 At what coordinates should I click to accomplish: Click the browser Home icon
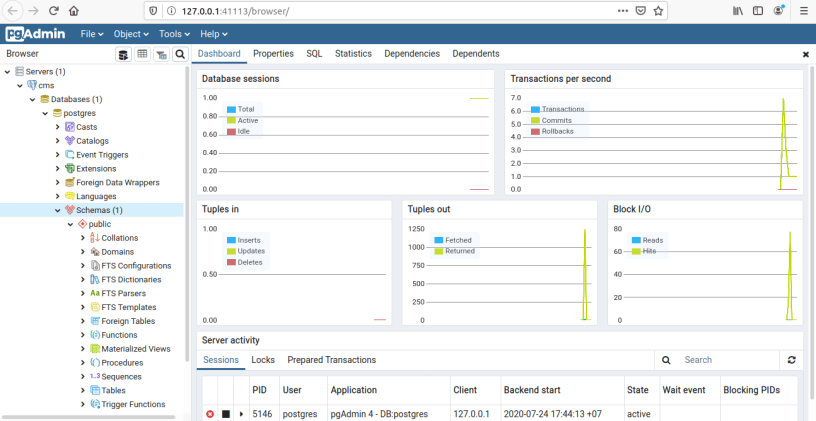[75, 11]
